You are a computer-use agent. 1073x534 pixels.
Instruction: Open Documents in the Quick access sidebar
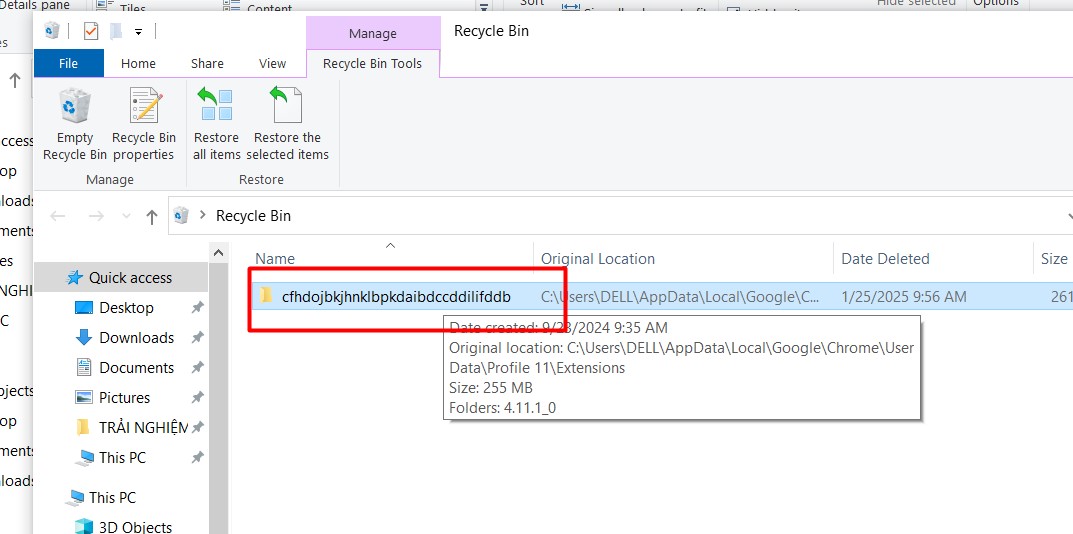click(136, 368)
